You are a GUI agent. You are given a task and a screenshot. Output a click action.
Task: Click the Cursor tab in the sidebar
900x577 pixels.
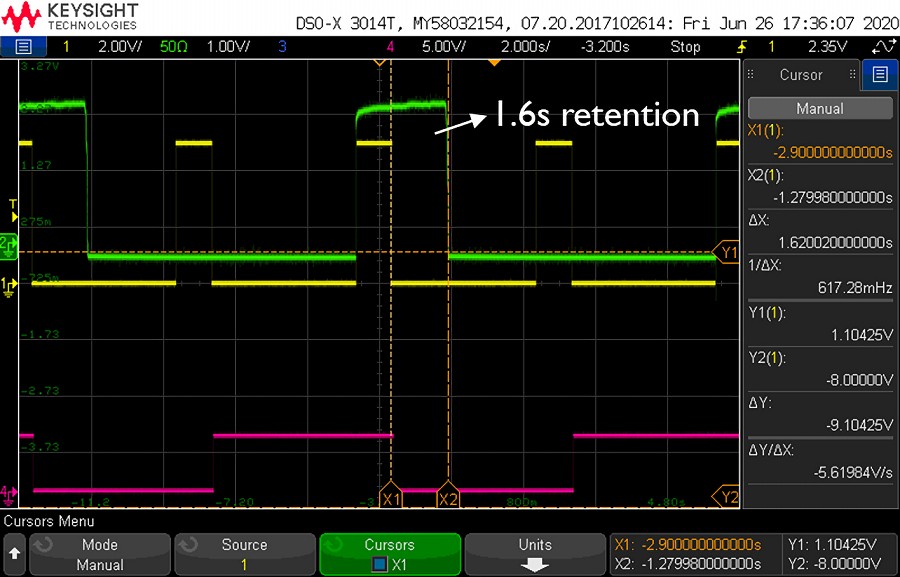(801, 75)
